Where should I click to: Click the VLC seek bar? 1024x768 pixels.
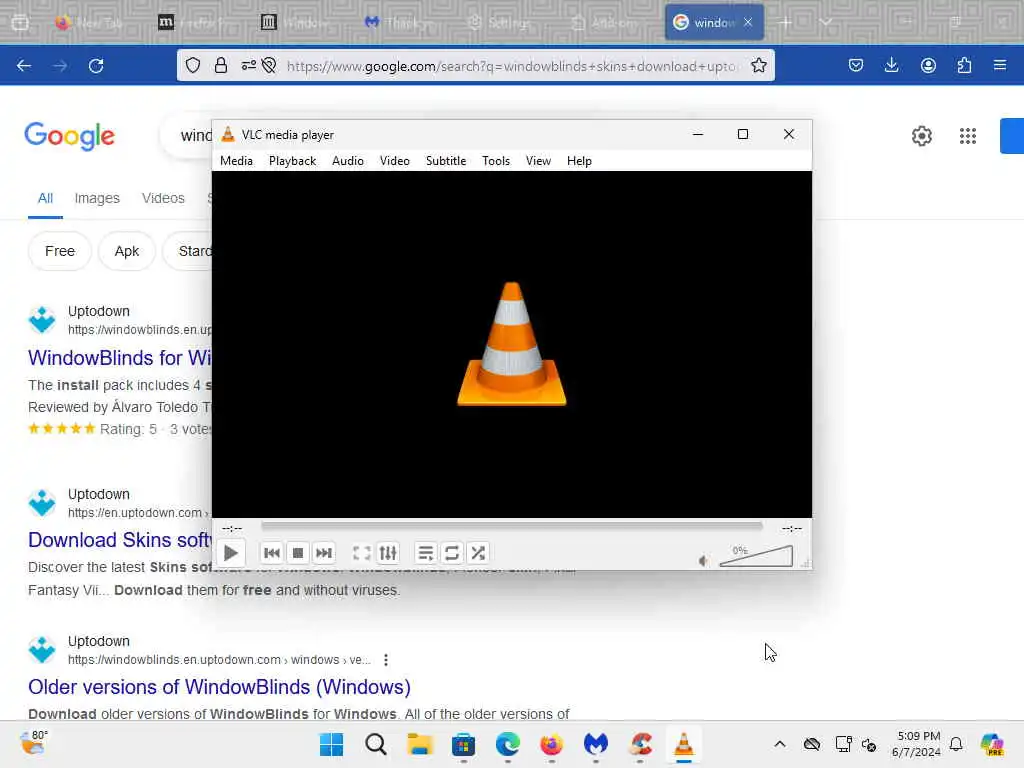[511, 526]
